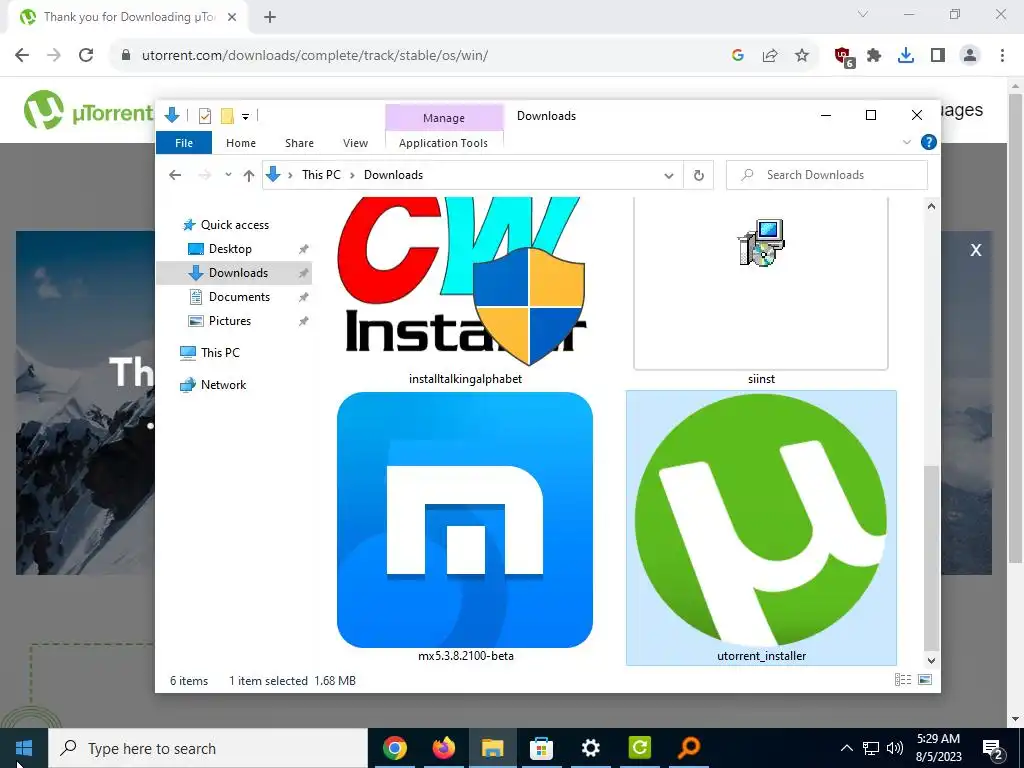
Task: Open Chrome three-dot menu
Action: pyautogui.click(x=1002, y=56)
